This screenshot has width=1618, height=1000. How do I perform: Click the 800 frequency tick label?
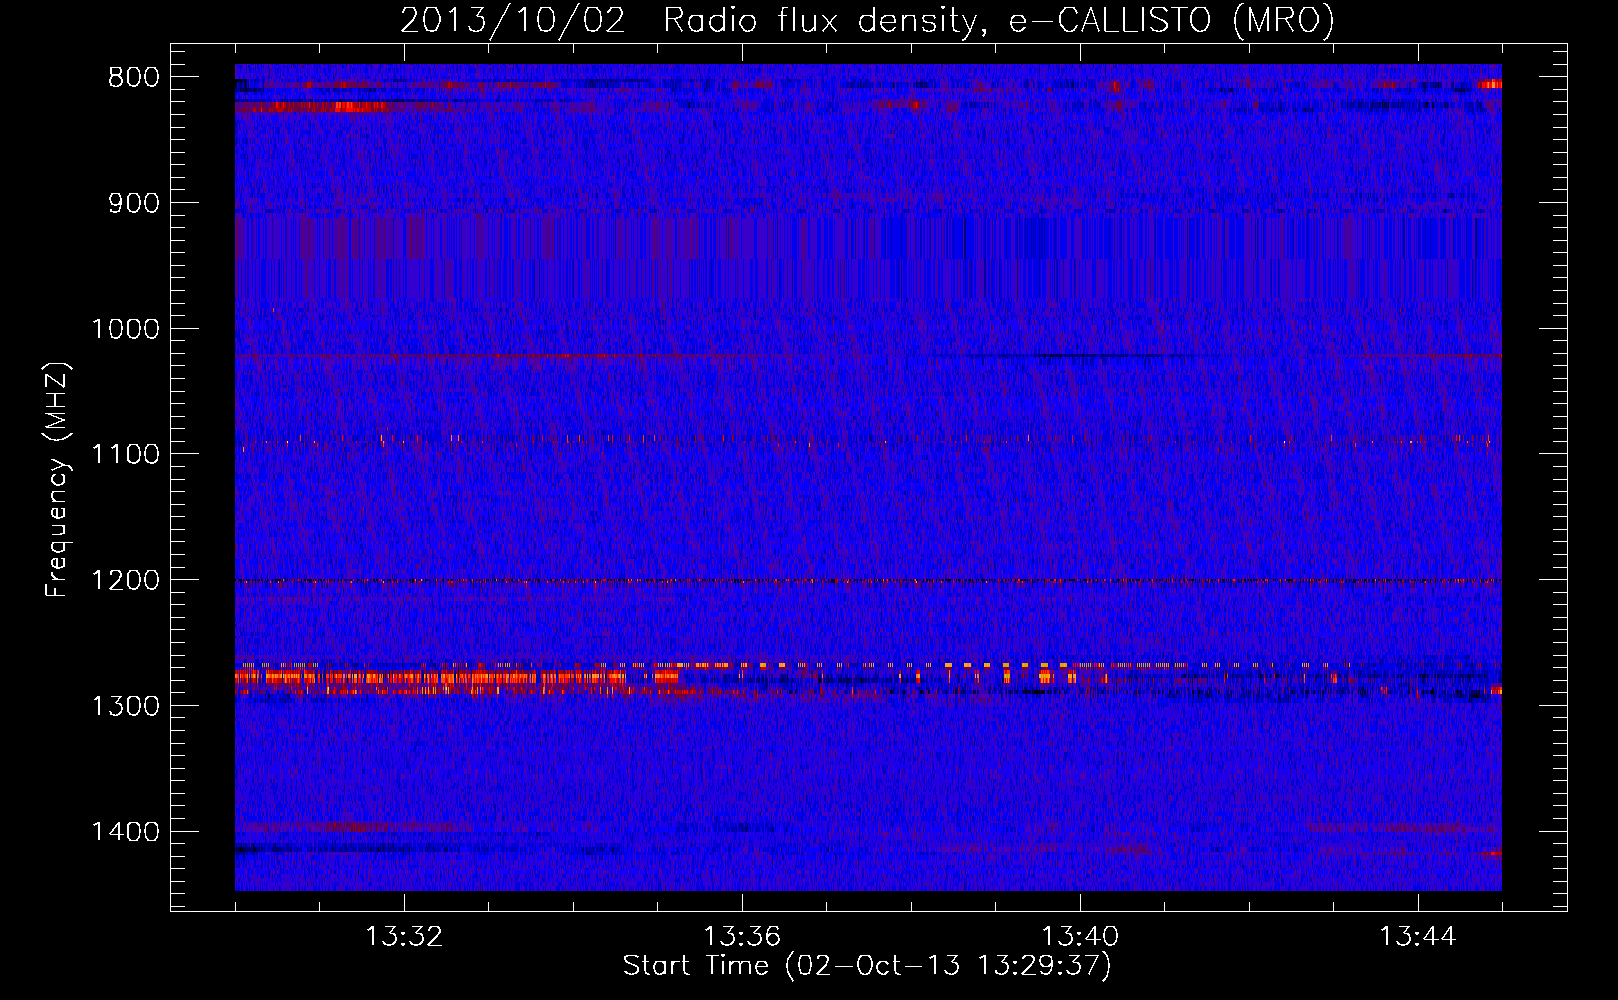pos(133,78)
